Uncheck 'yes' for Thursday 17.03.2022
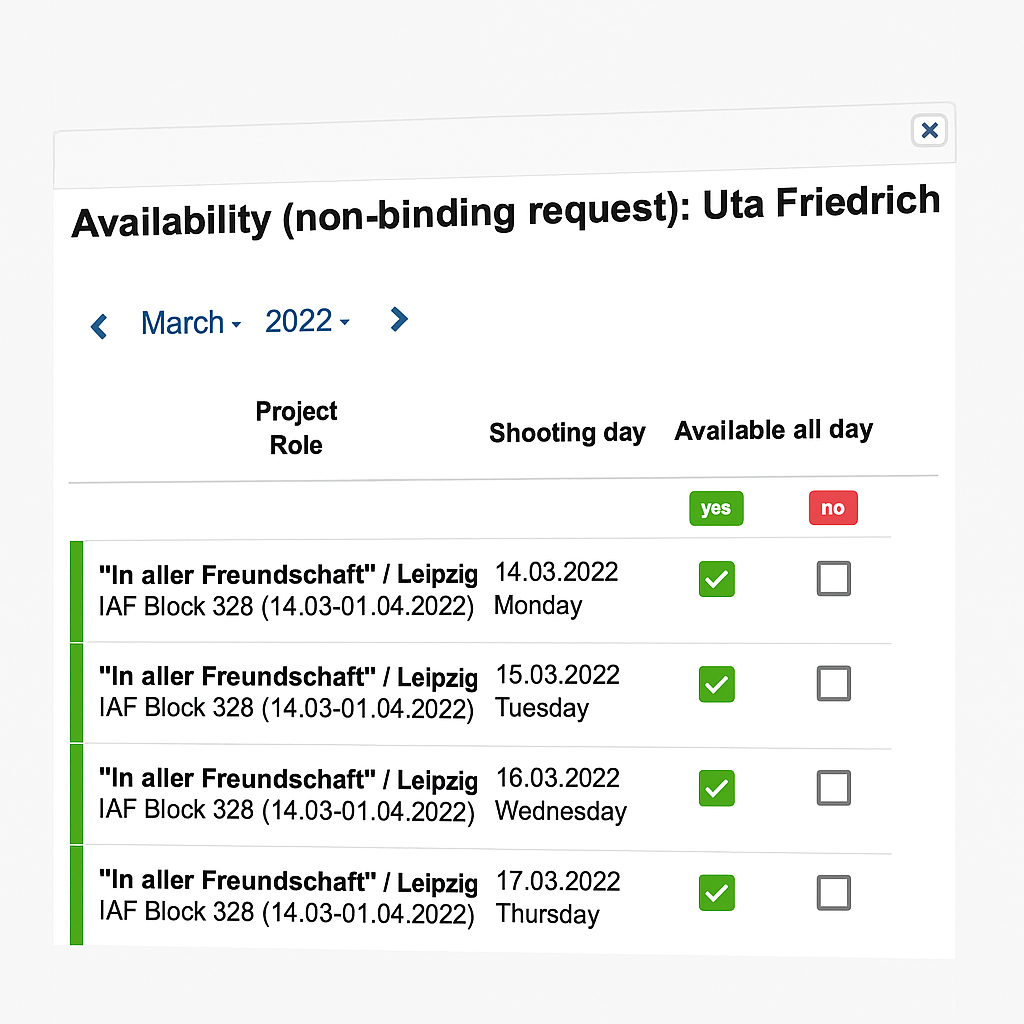The image size is (1024, 1024). tap(716, 893)
